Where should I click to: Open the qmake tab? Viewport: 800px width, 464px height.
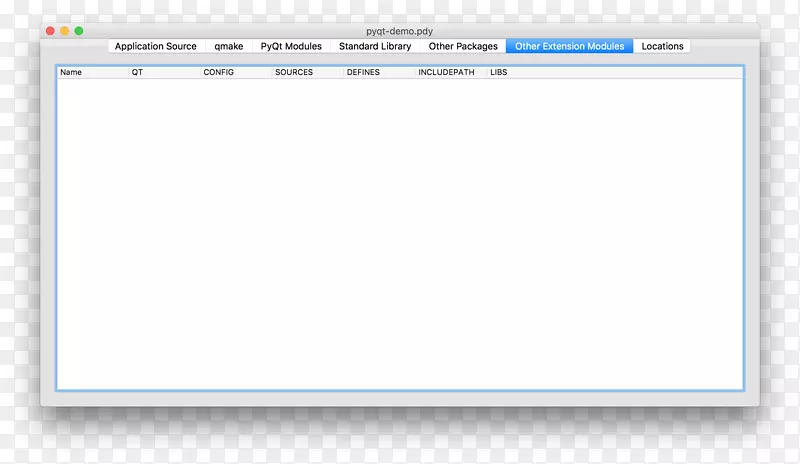click(228, 46)
